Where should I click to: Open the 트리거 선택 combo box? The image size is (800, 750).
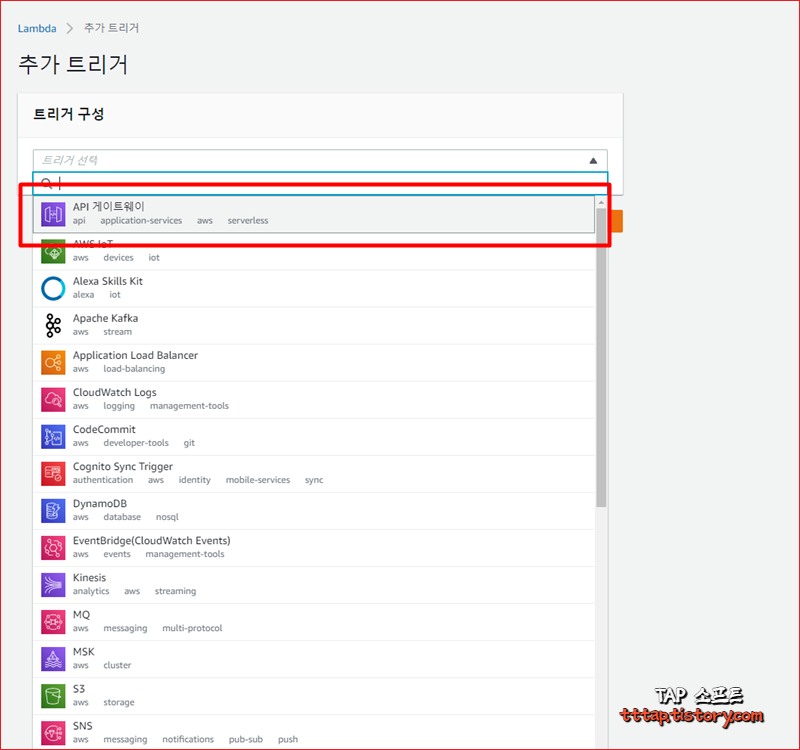click(x=320, y=160)
